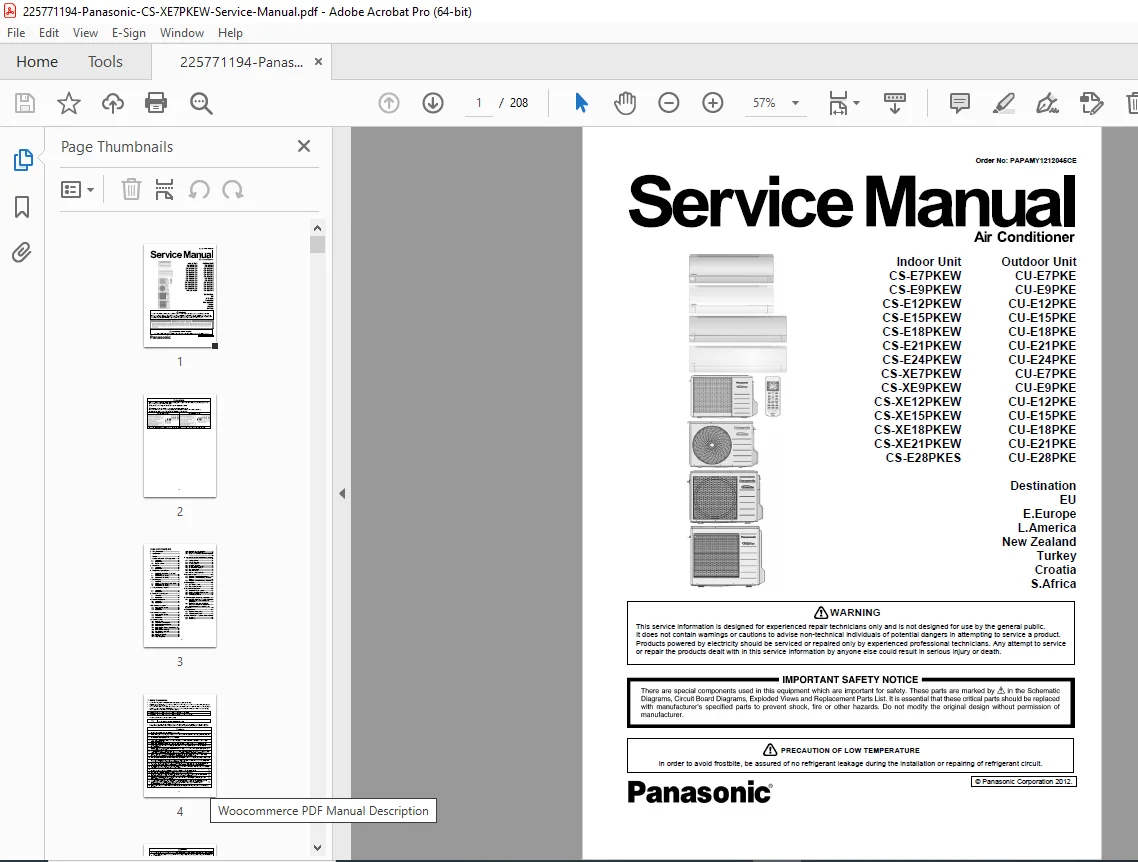Click the CS-XE7PKEW model text
The image size is (1138, 862).
921,374
